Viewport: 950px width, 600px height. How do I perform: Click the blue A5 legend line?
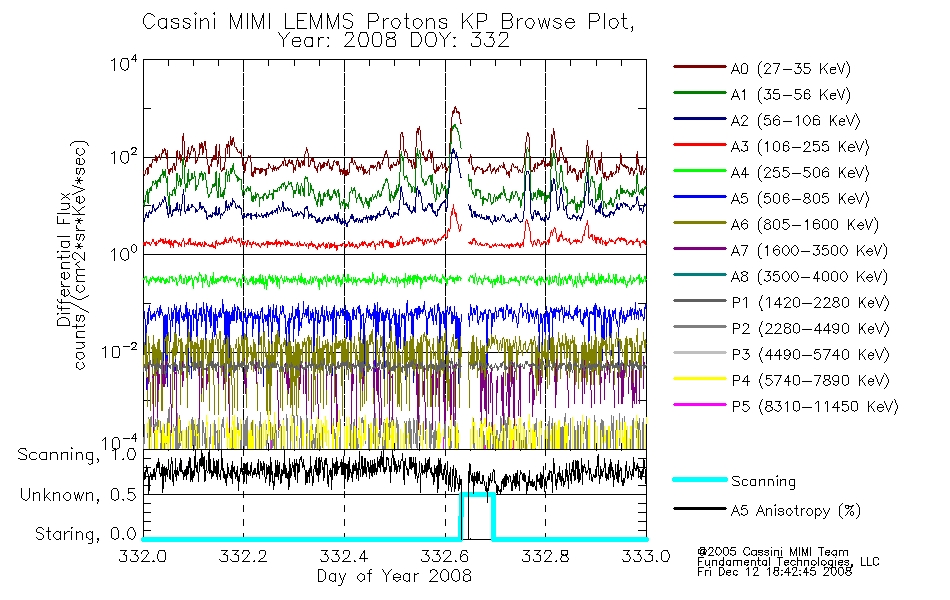point(699,197)
